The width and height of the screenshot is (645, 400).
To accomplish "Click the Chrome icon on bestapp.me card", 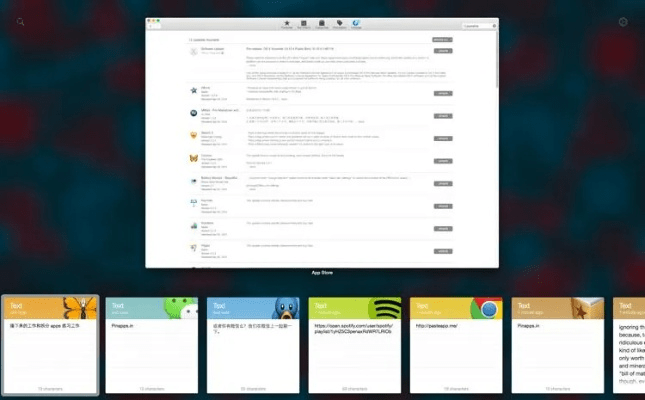I will tap(488, 309).
